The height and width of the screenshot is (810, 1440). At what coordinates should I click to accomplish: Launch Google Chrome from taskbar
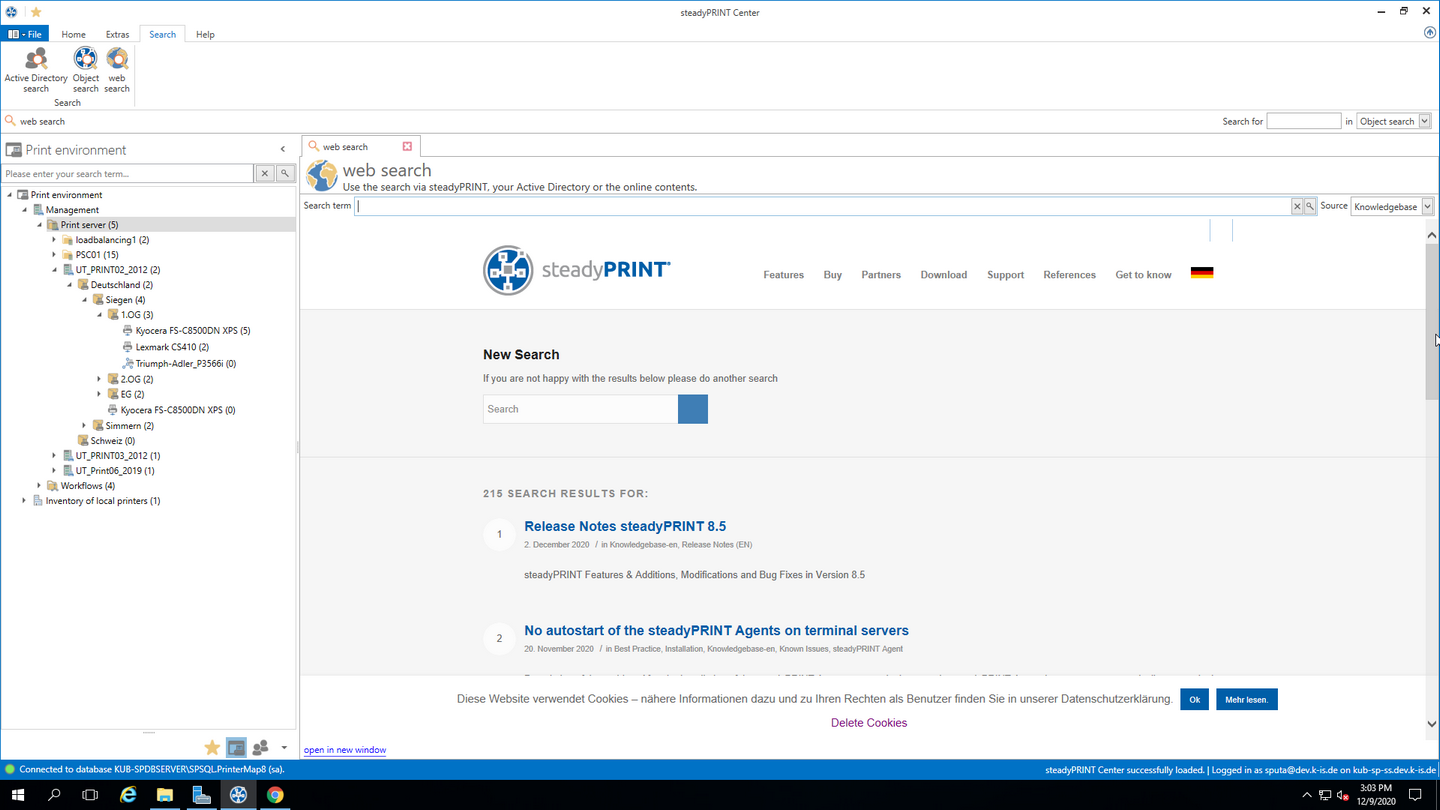tap(275, 795)
